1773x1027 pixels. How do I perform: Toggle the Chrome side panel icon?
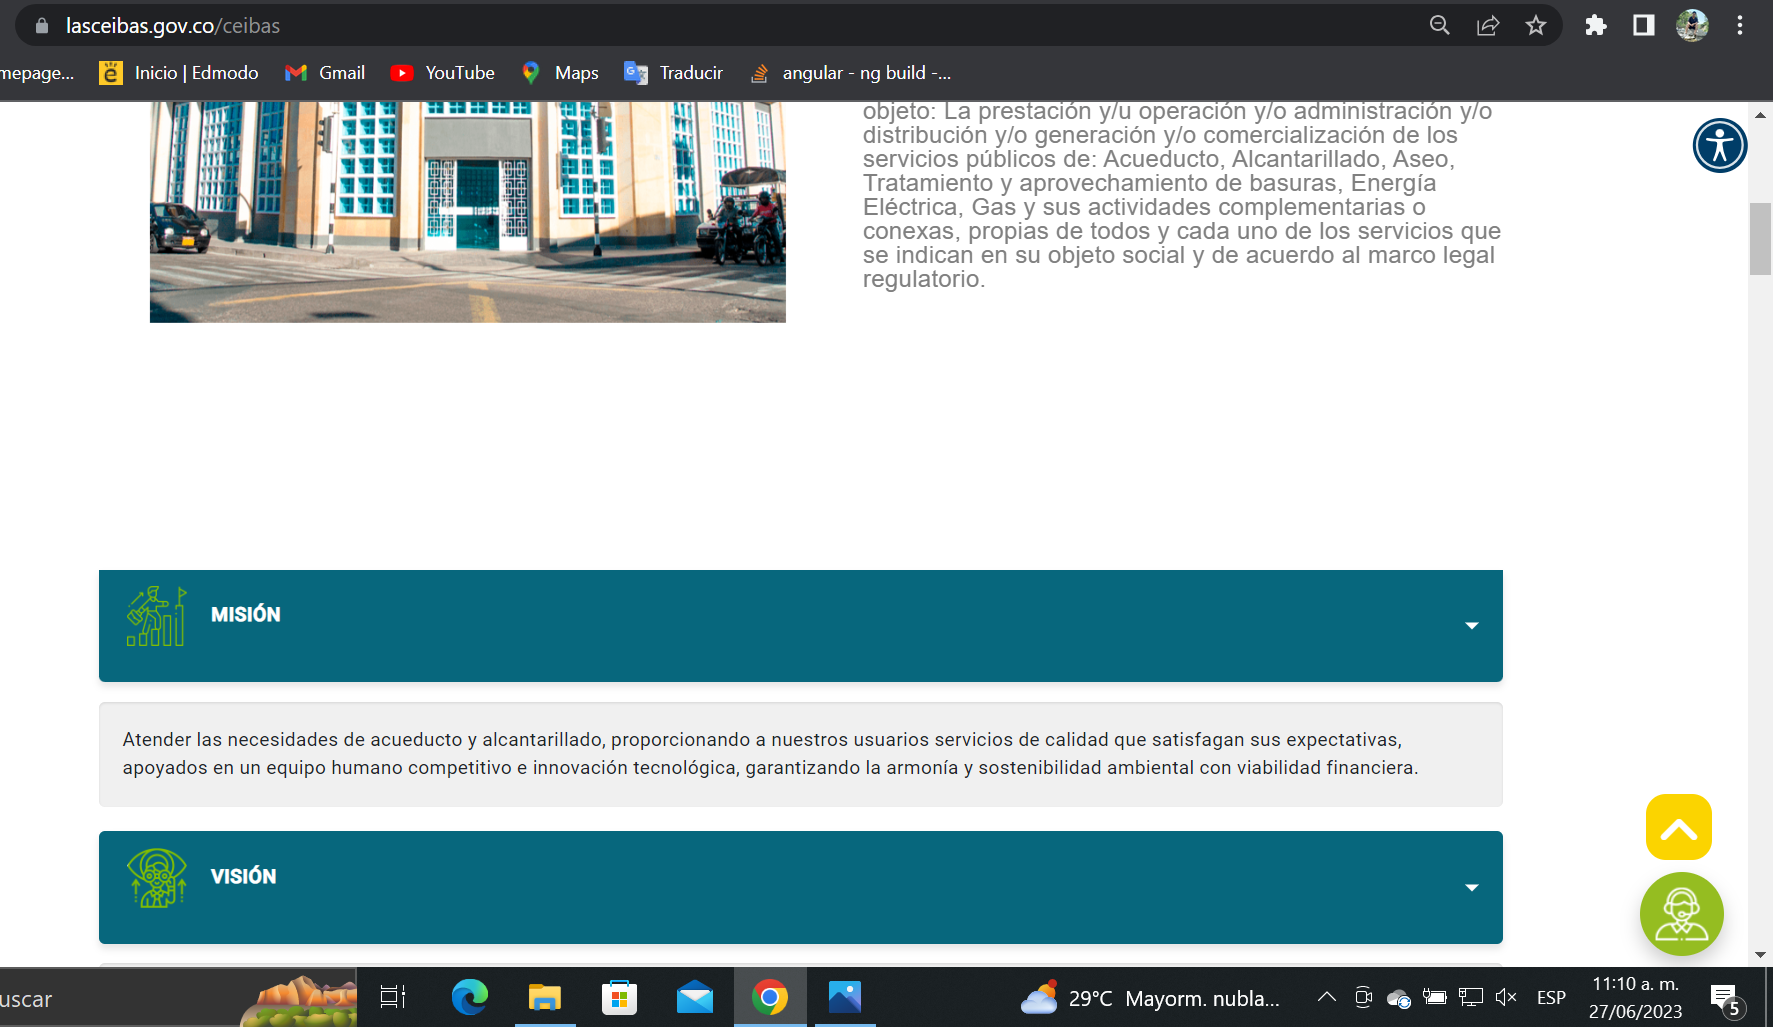click(1643, 26)
